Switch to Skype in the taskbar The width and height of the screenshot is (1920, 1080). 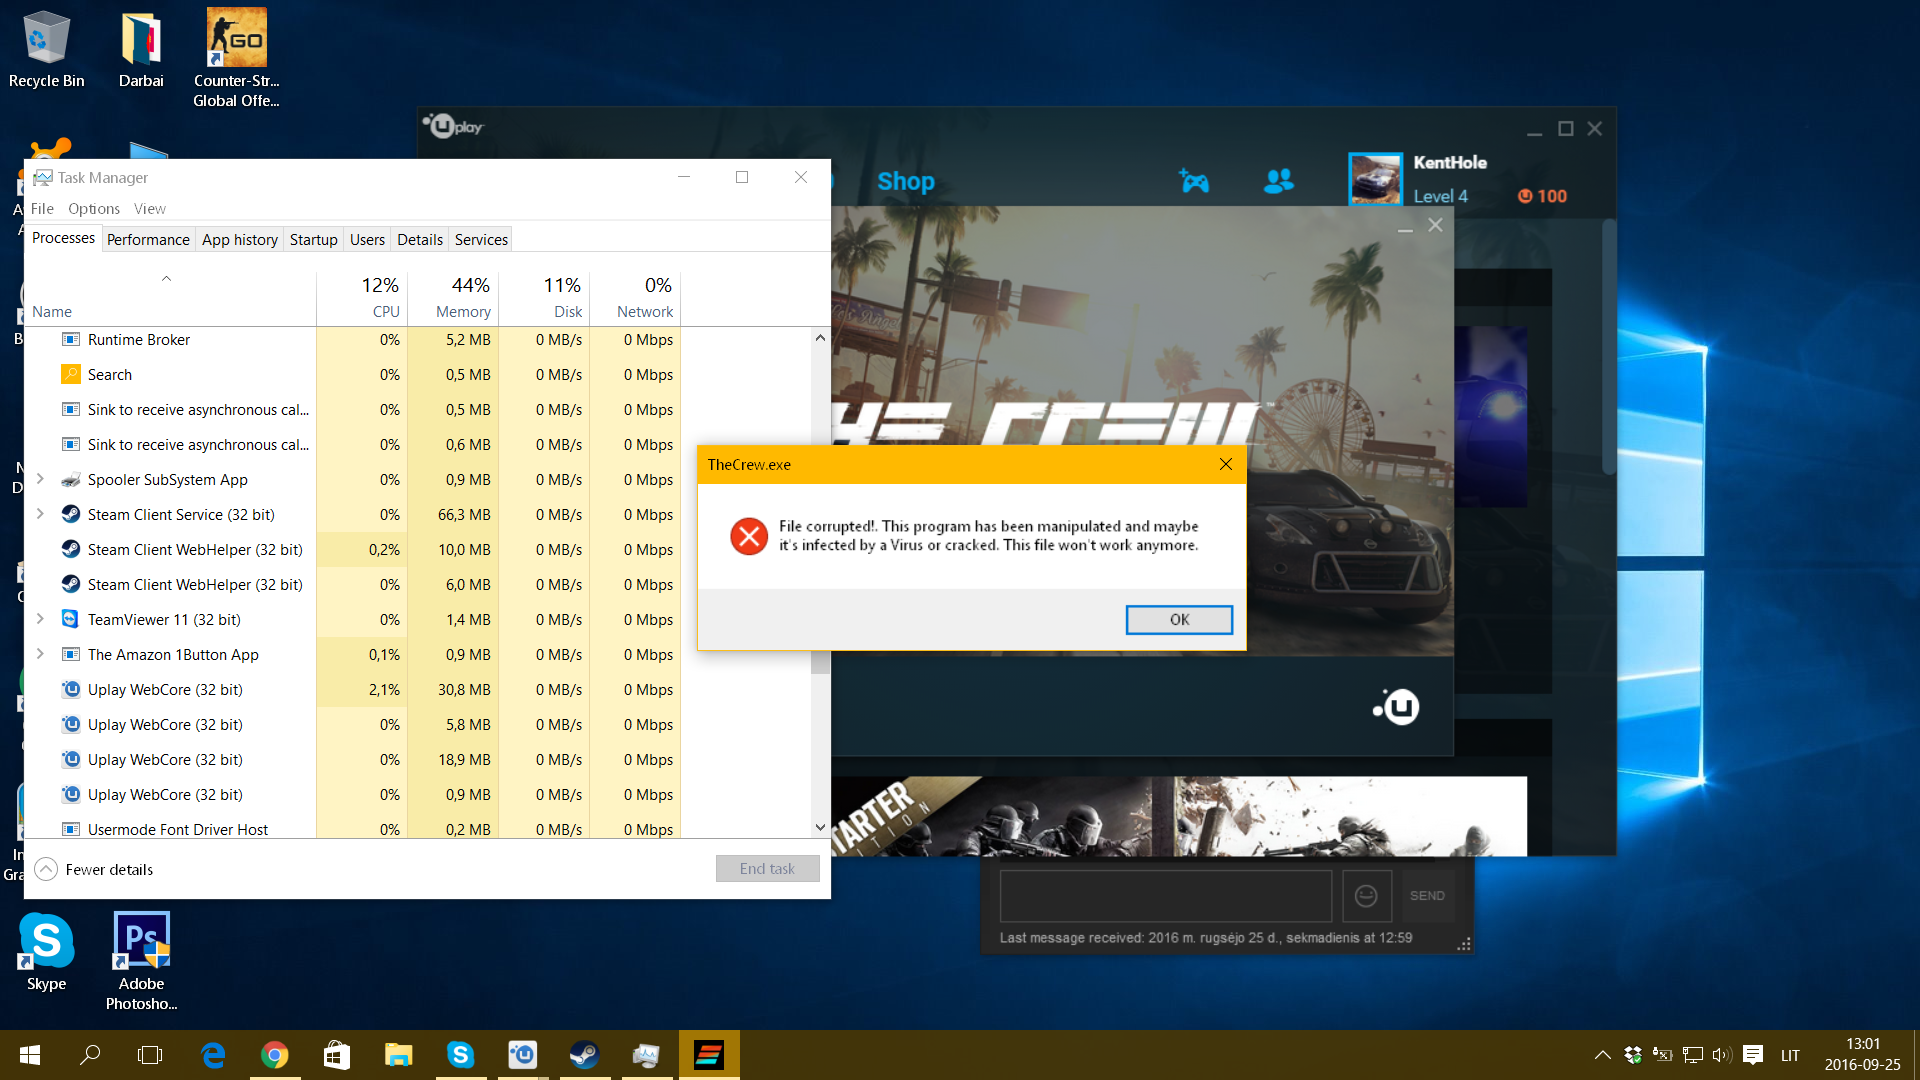click(460, 1055)
